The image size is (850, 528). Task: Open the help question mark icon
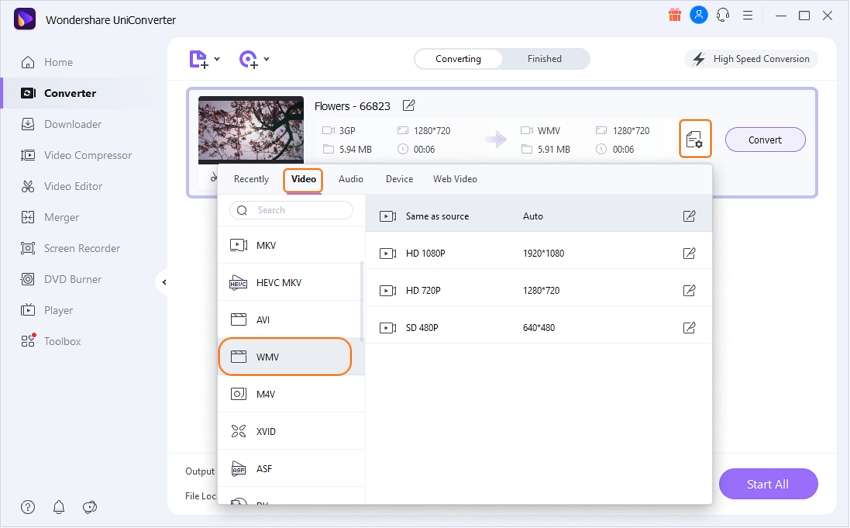point(28,507)
